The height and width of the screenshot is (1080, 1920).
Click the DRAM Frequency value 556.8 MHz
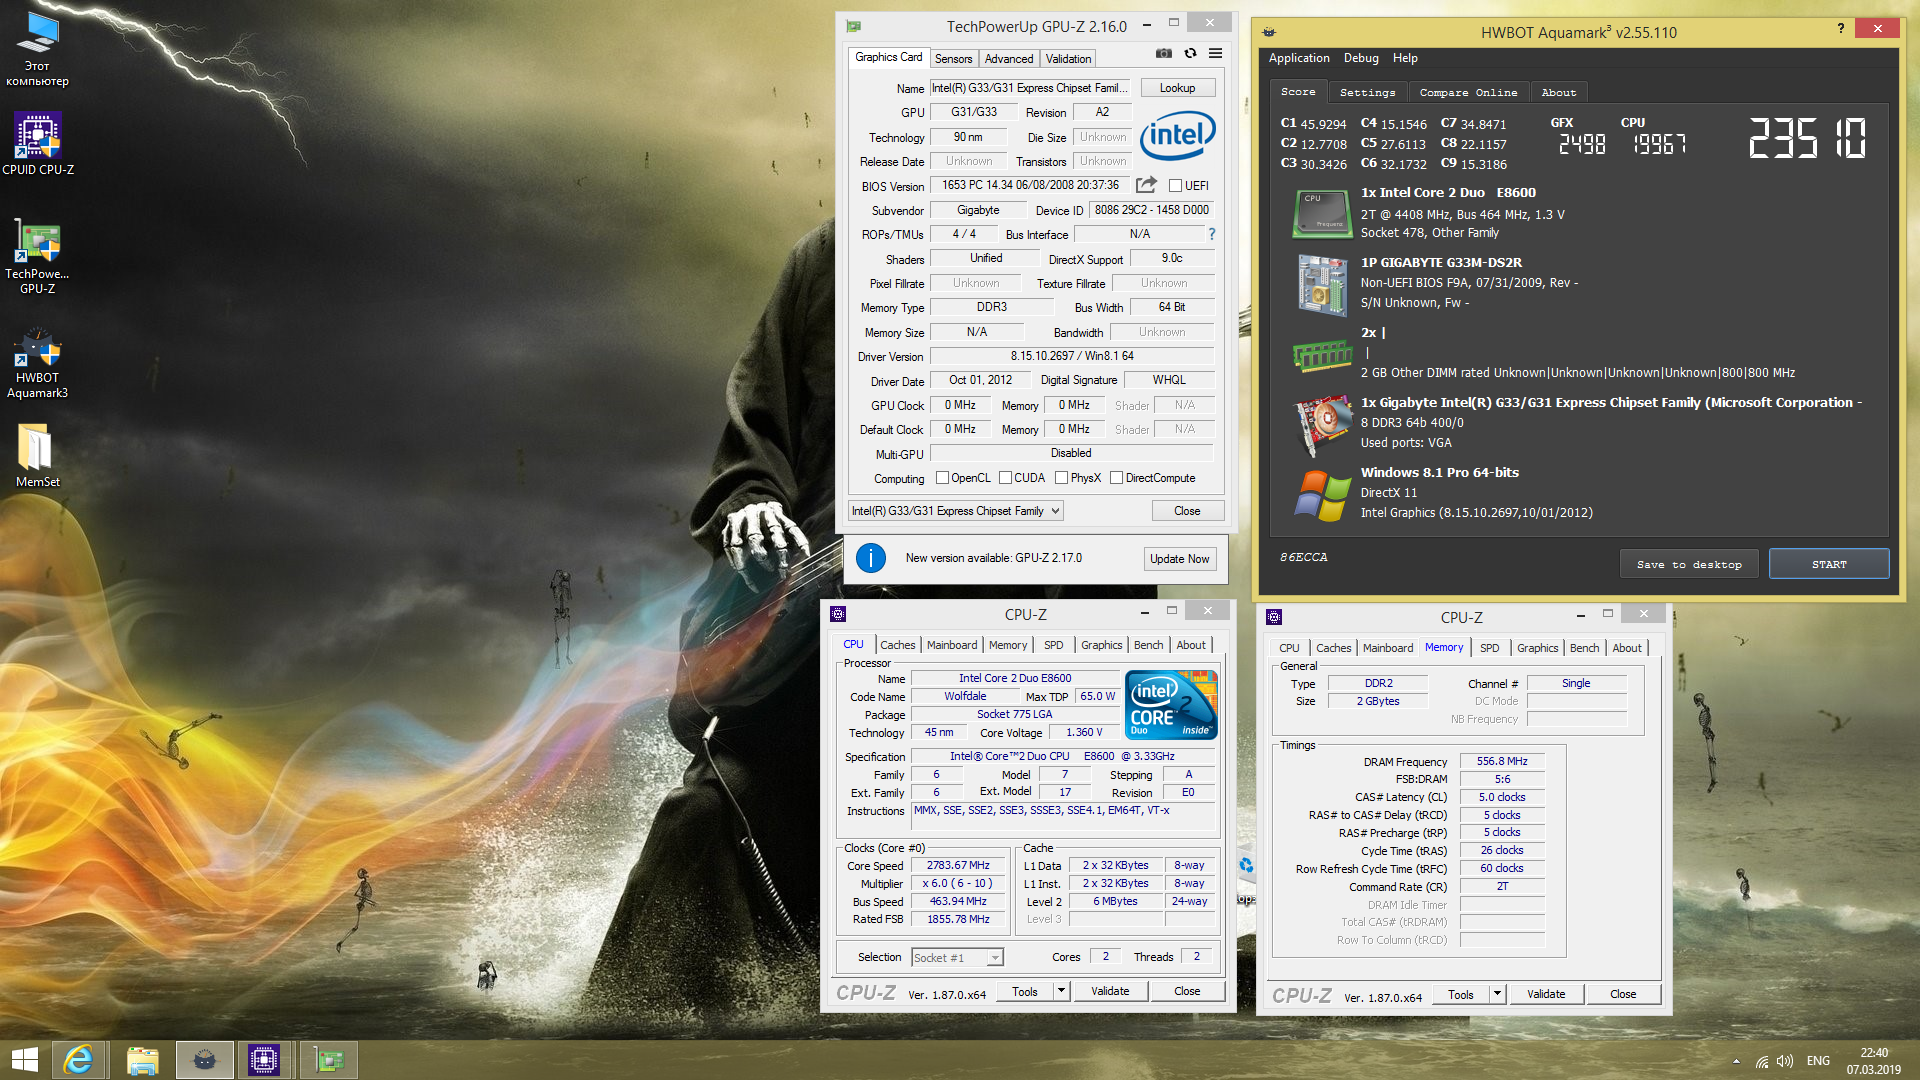[1502, 762]
